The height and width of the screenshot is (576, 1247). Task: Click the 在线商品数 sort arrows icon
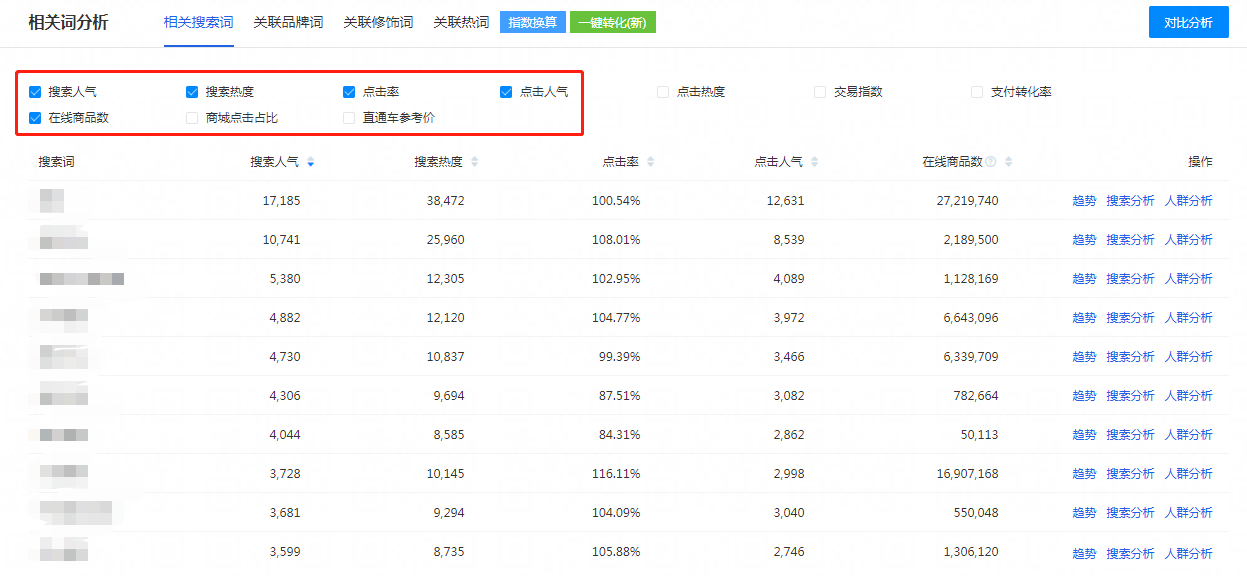[x=1008, y=162]
